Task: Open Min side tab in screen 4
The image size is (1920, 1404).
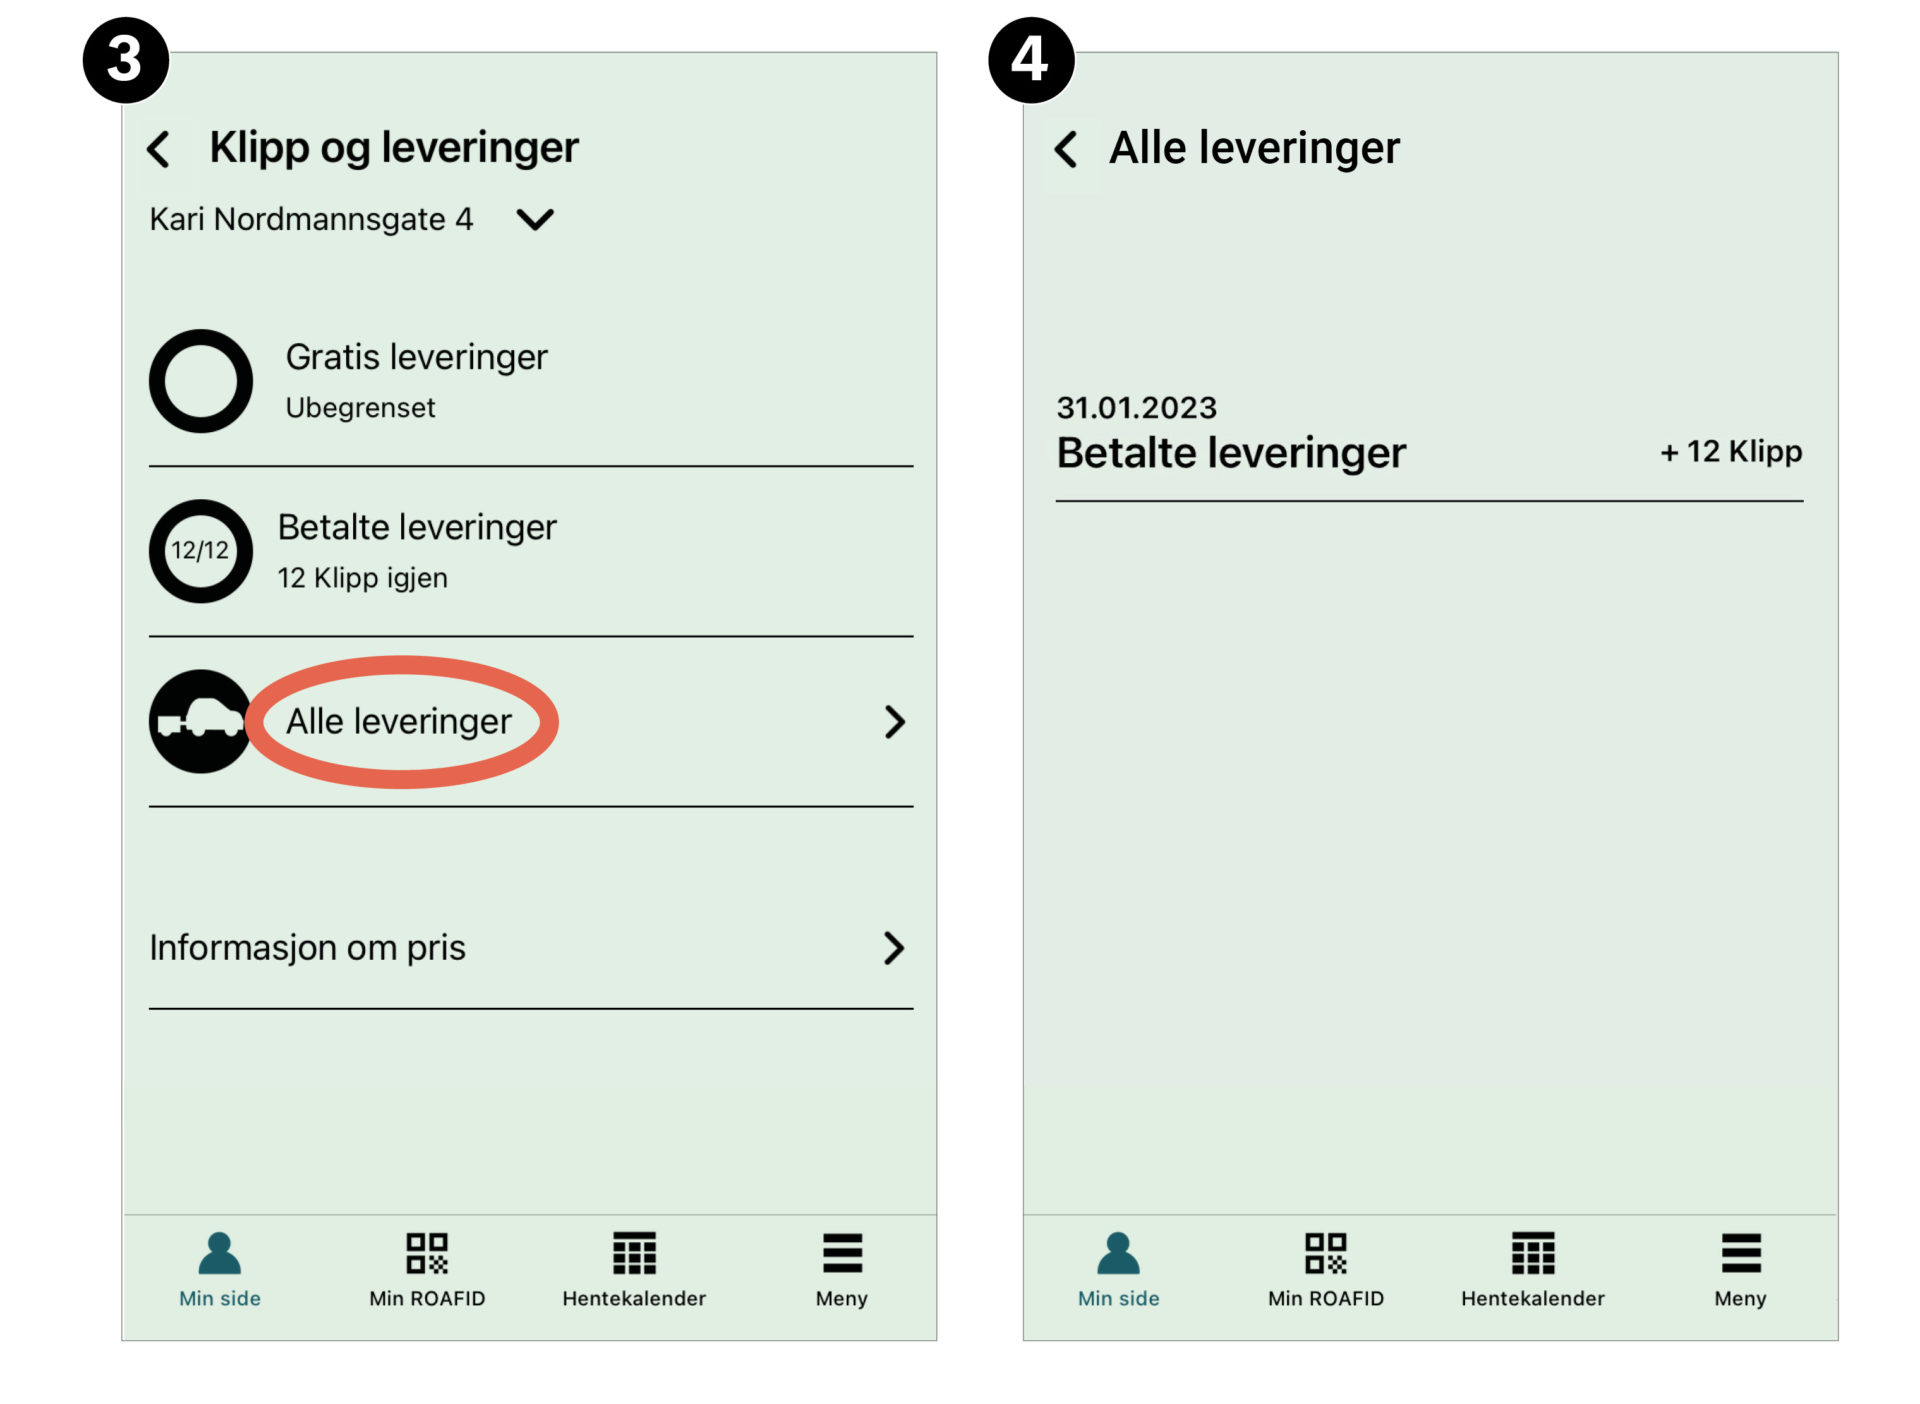Action: point(1119,1270)
